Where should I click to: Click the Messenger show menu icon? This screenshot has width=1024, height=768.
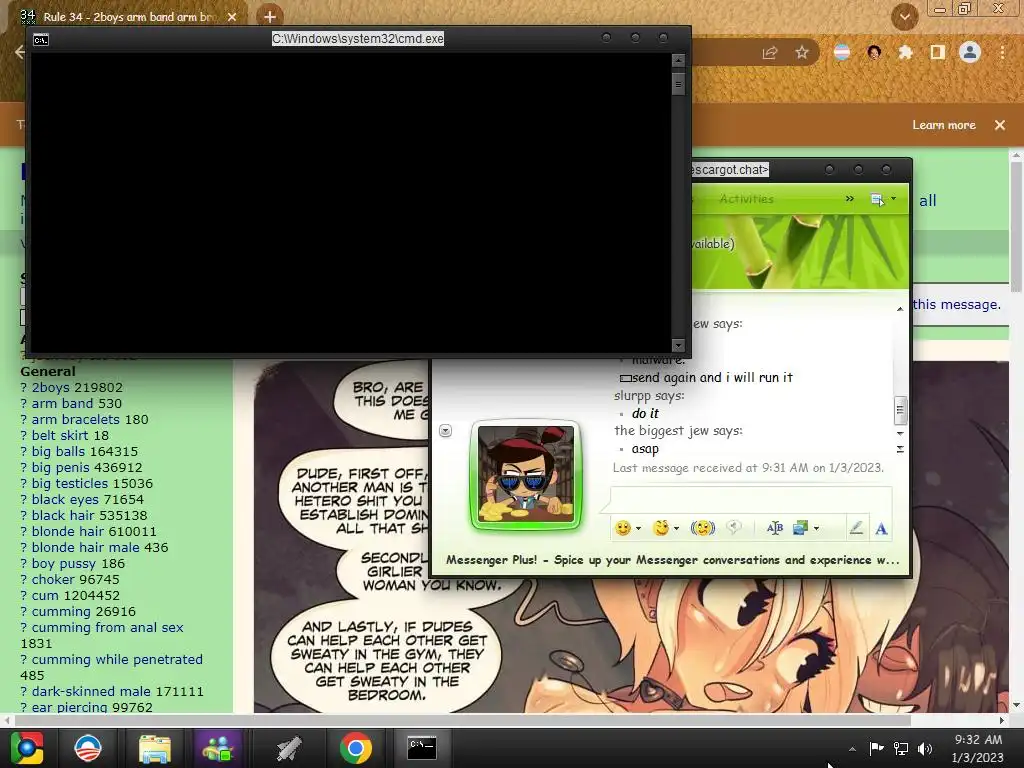877,199
